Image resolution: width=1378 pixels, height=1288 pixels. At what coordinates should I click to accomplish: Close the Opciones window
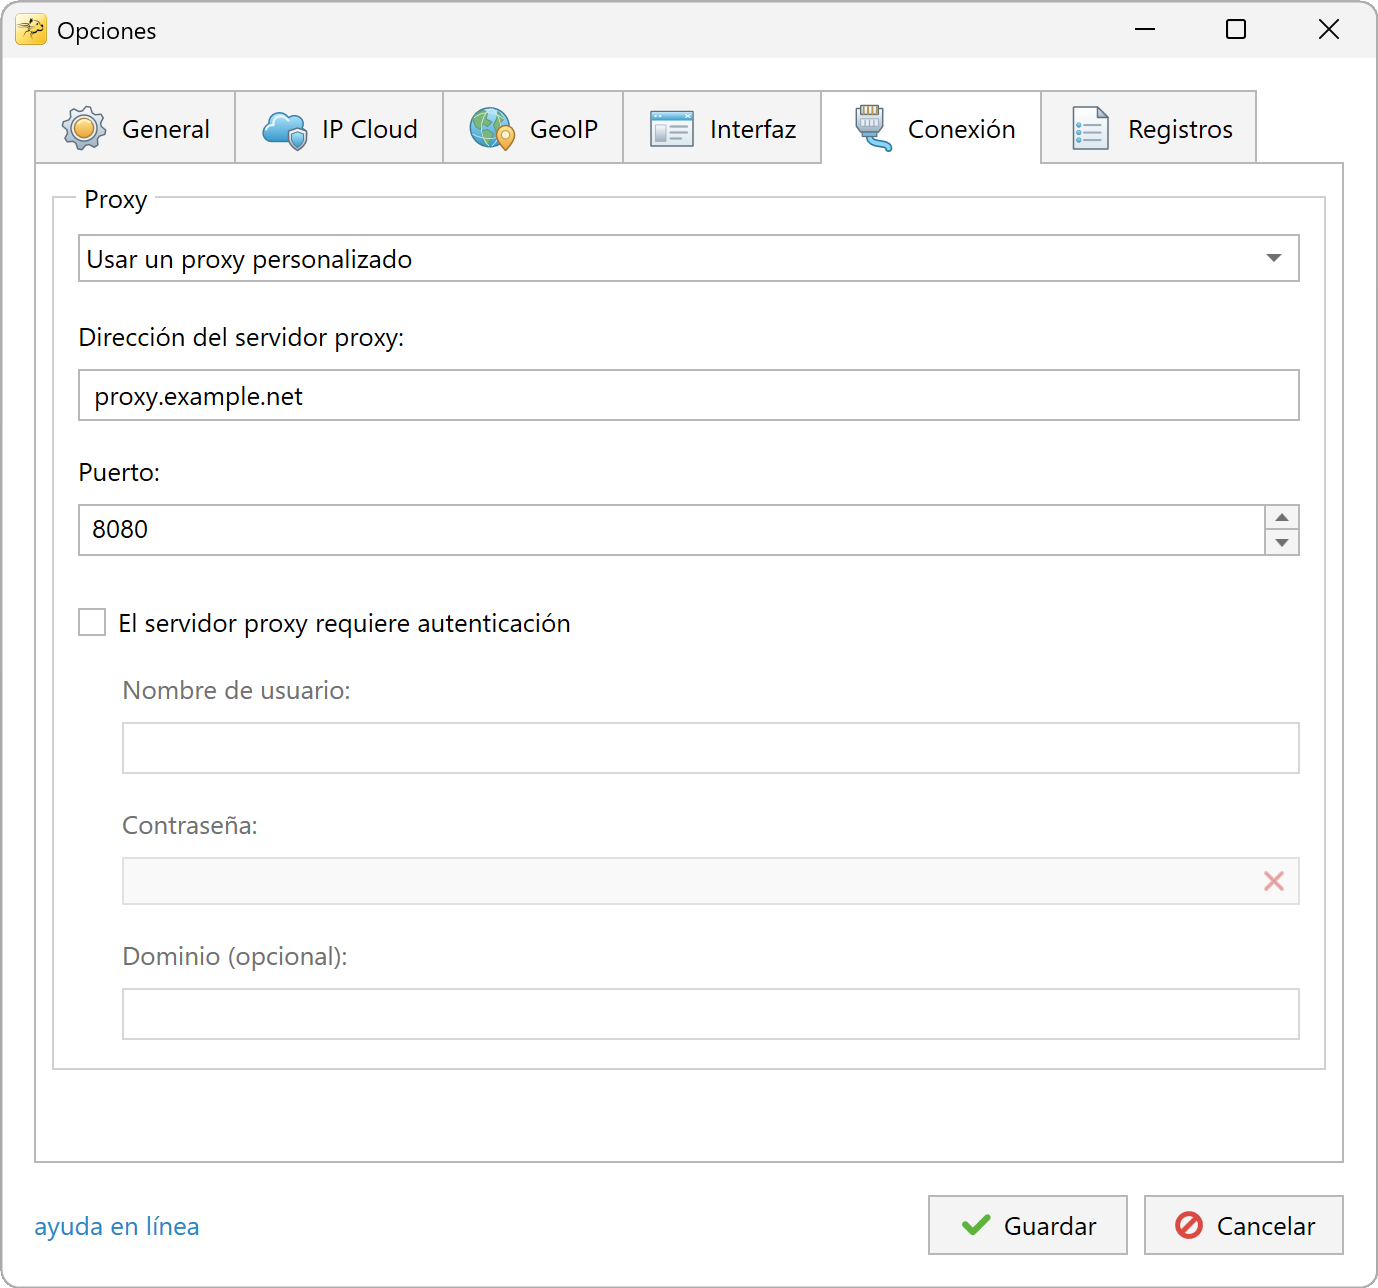point(1329,30)
